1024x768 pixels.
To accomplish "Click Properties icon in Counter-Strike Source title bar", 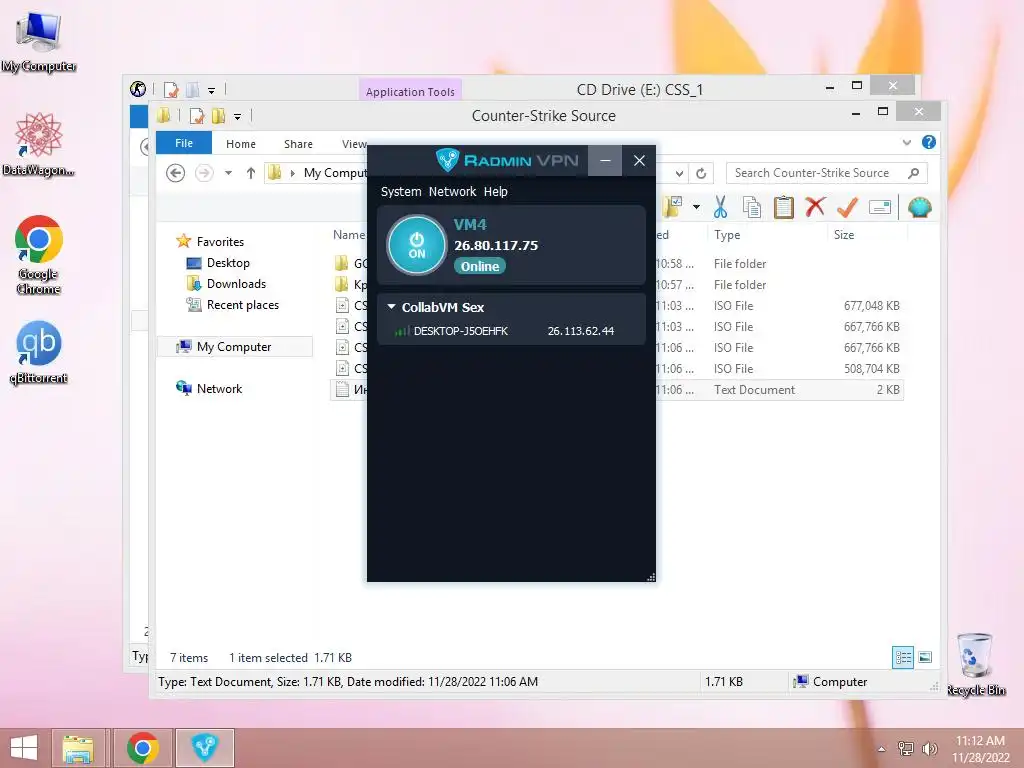I will tap(197, 116).
